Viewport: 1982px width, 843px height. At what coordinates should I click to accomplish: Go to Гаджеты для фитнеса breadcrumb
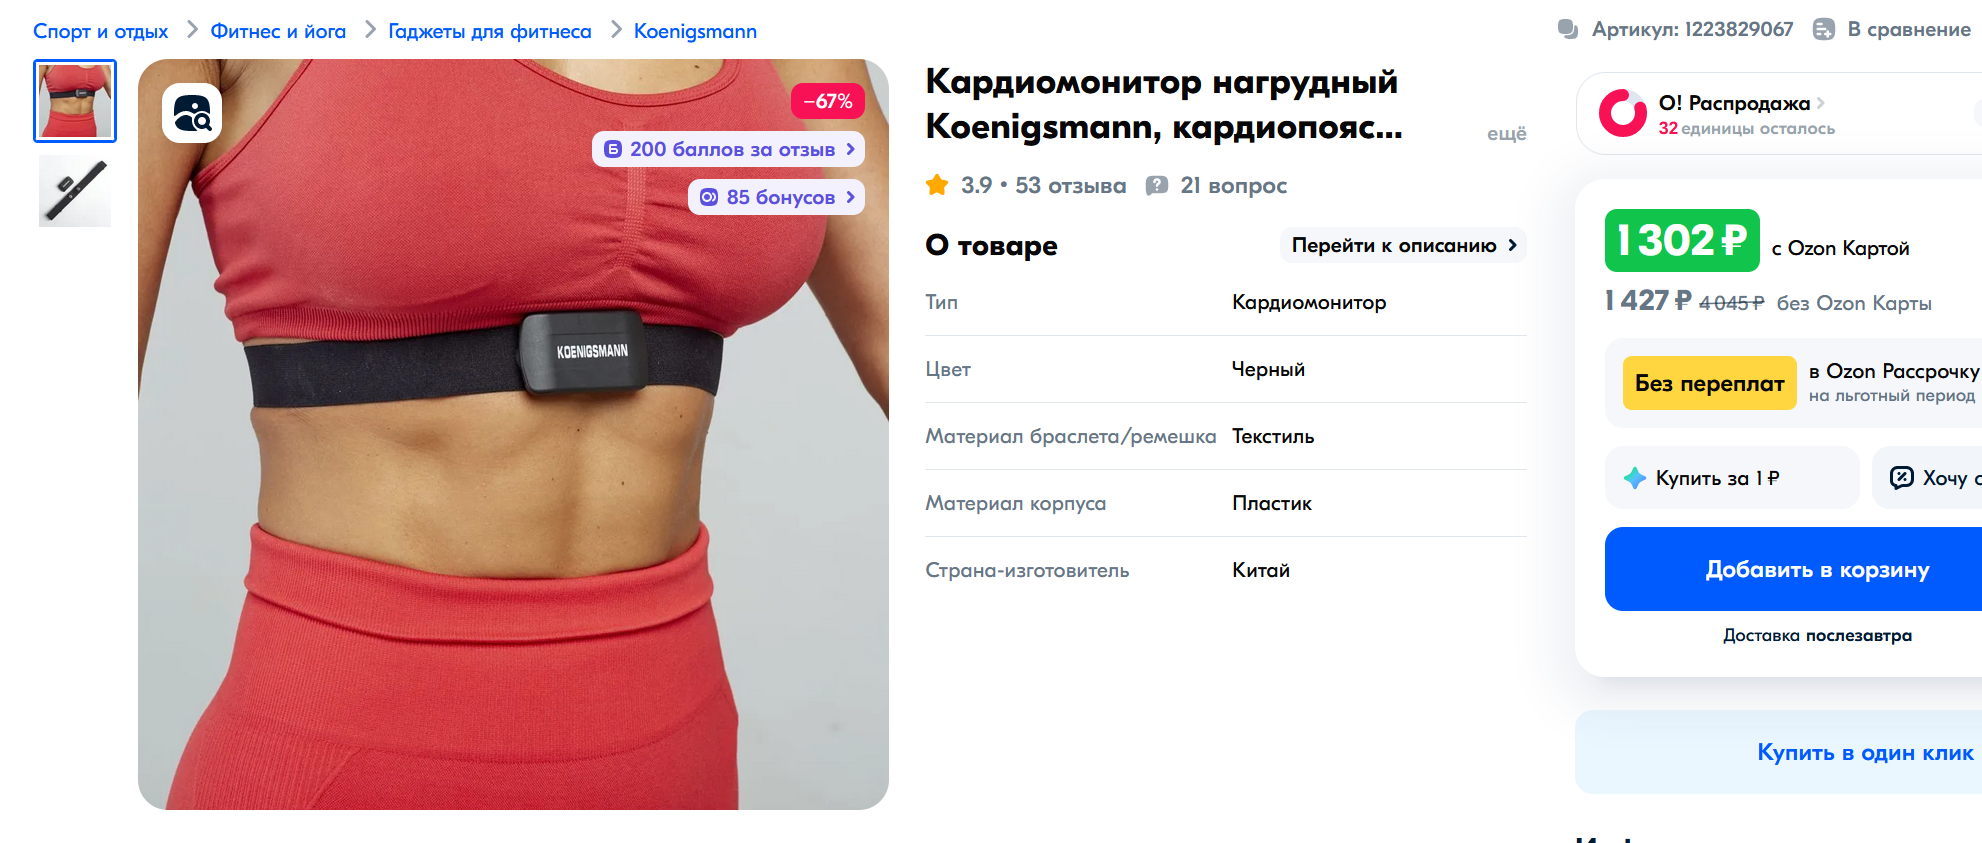(x=490, y=31)
